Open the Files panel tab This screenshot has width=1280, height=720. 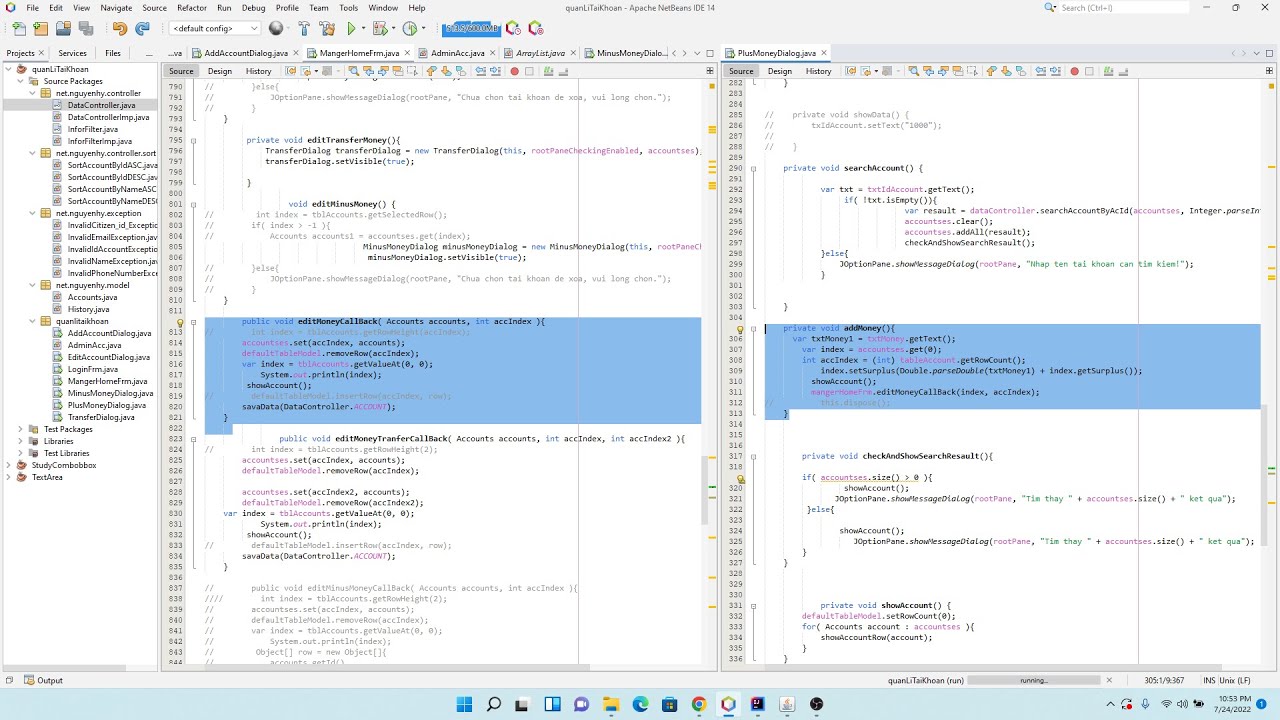pos(113,53)
